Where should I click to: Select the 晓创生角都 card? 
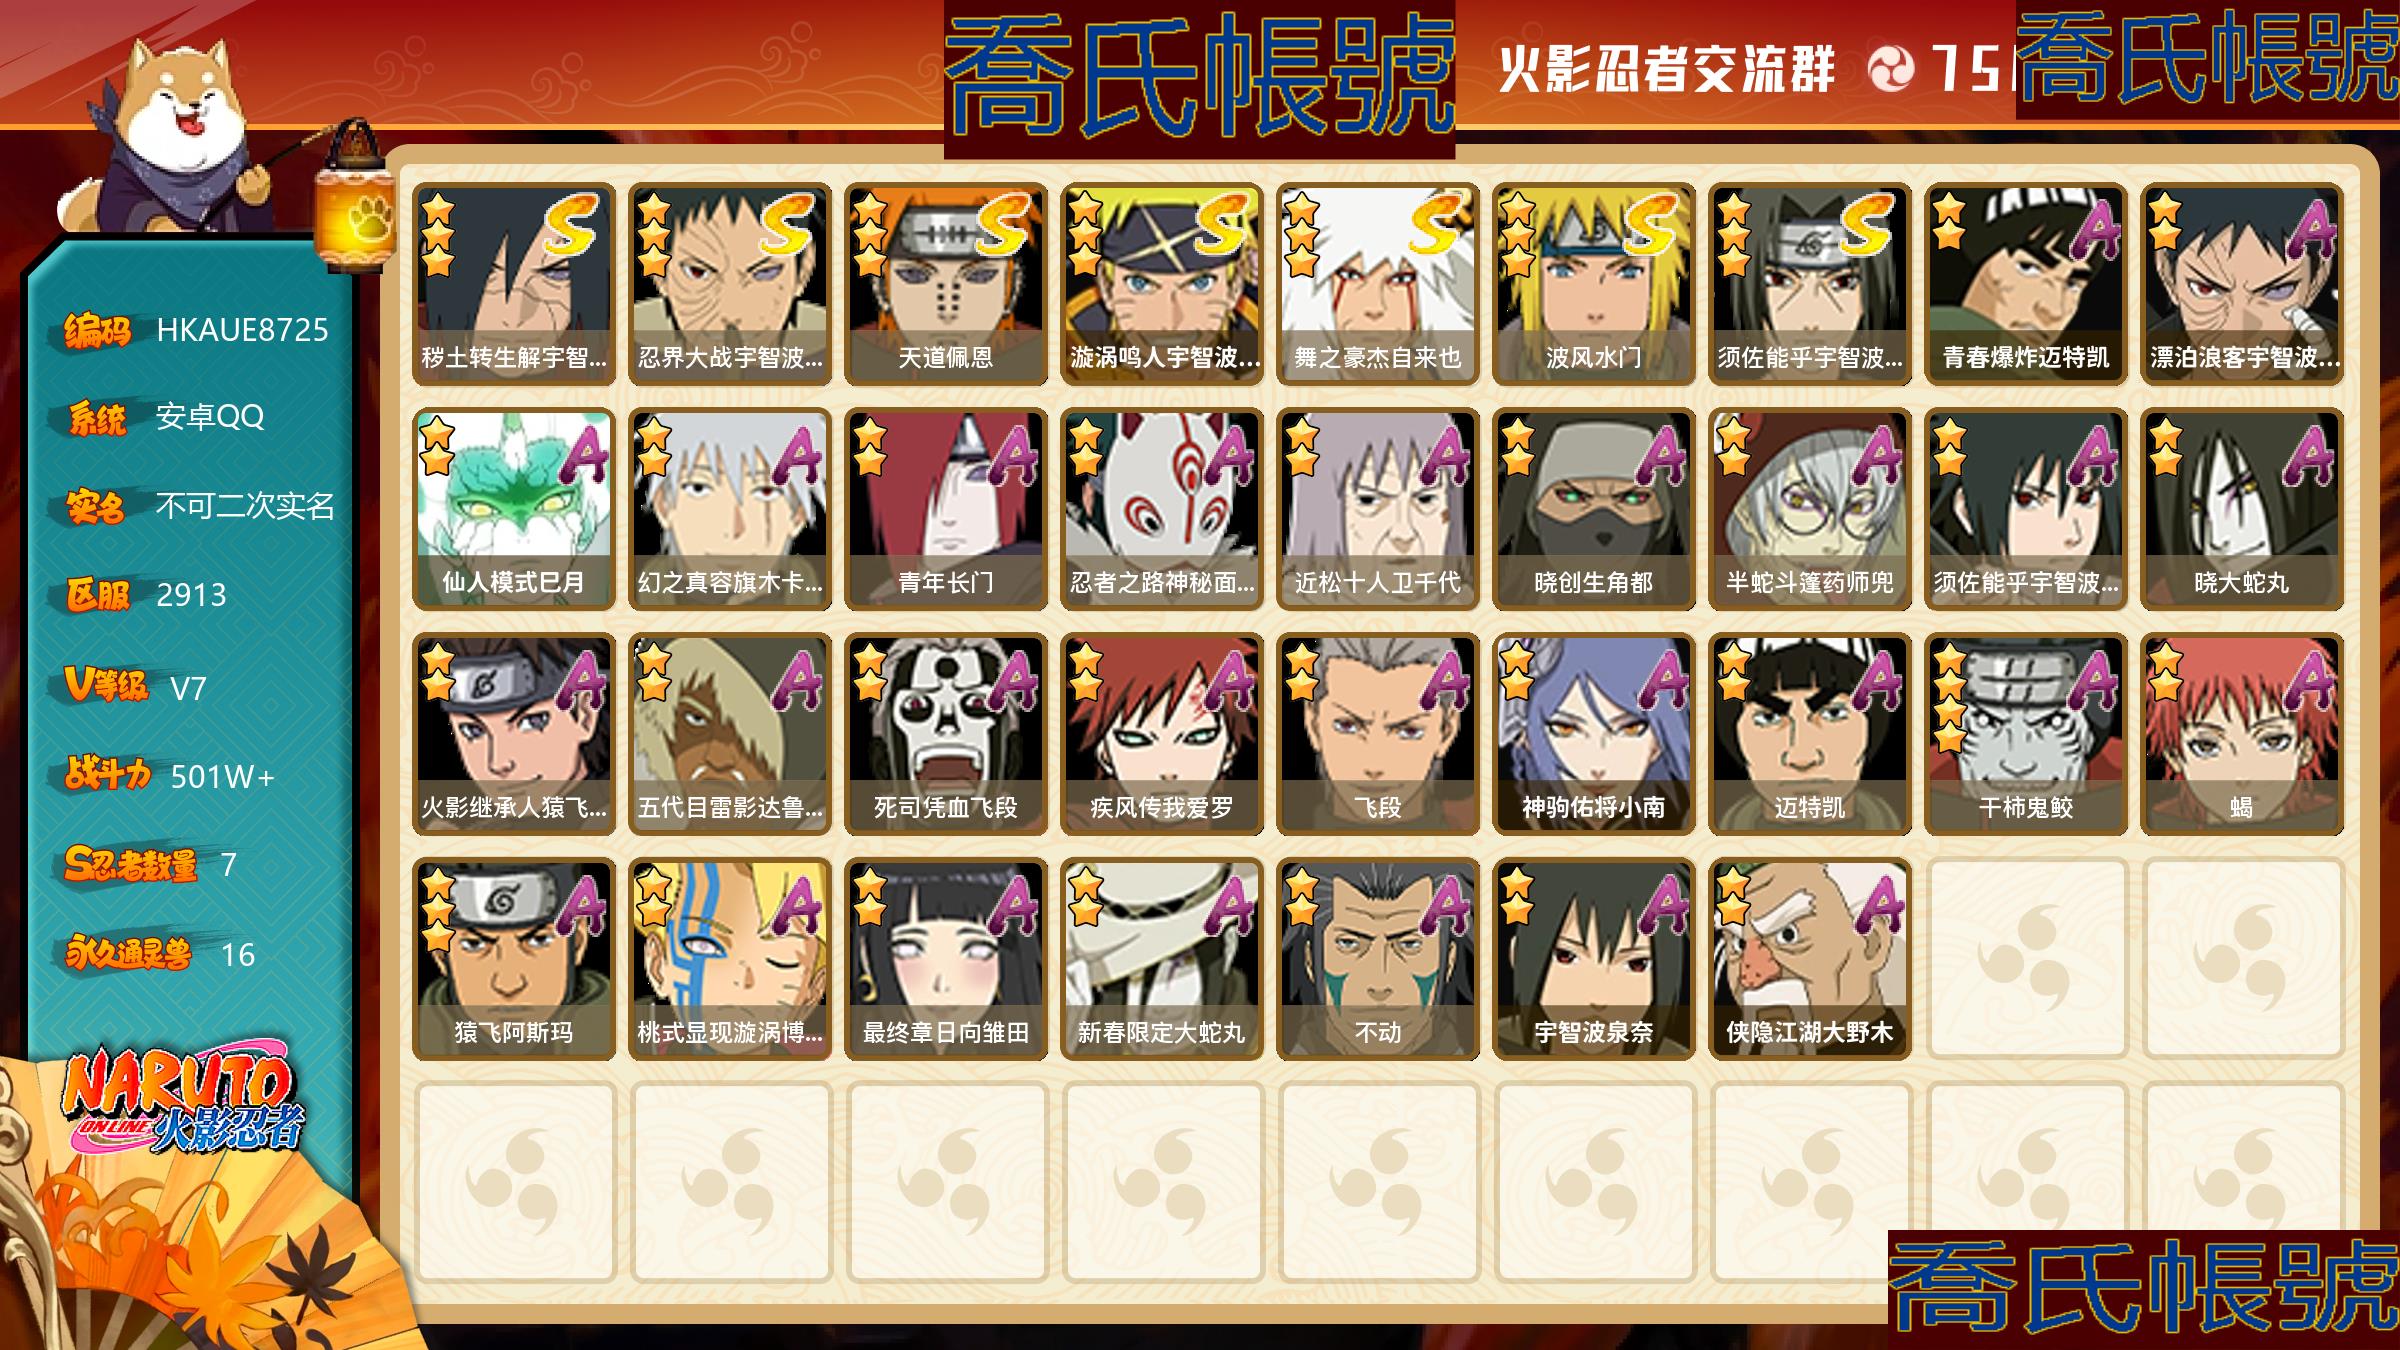pos(1593,509)
